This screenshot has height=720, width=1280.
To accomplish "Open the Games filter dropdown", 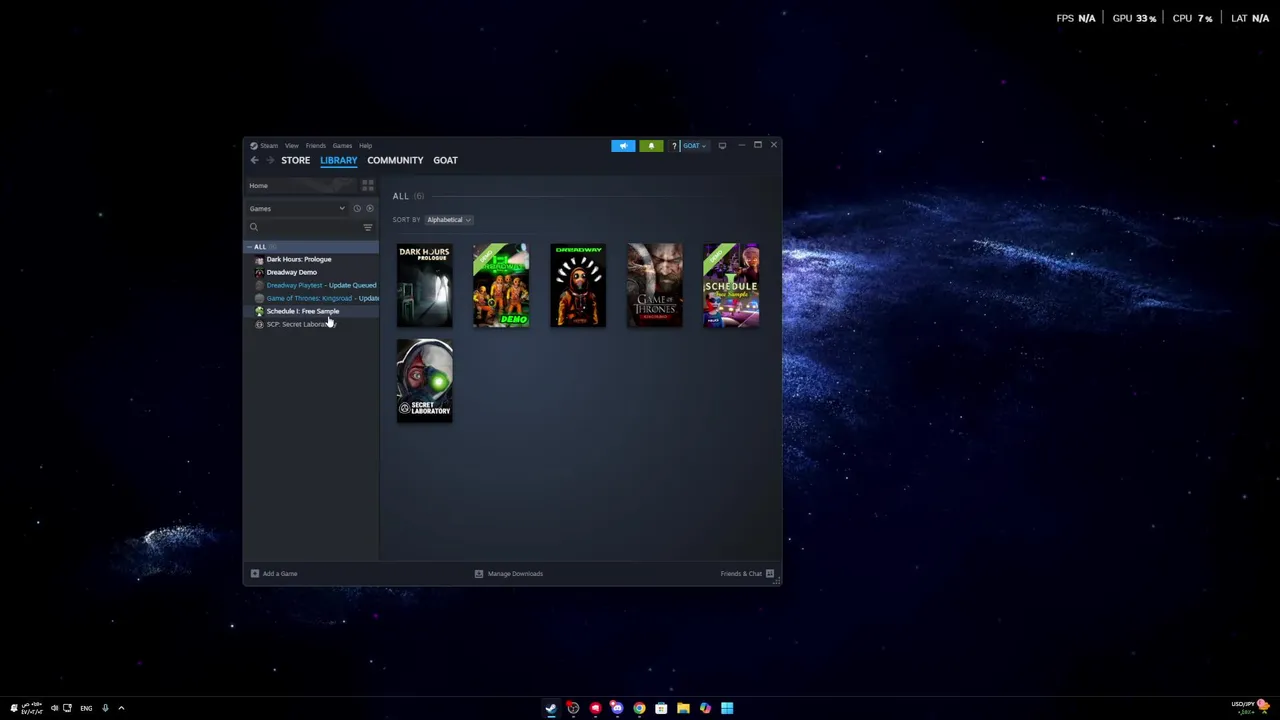I will 298,208.
